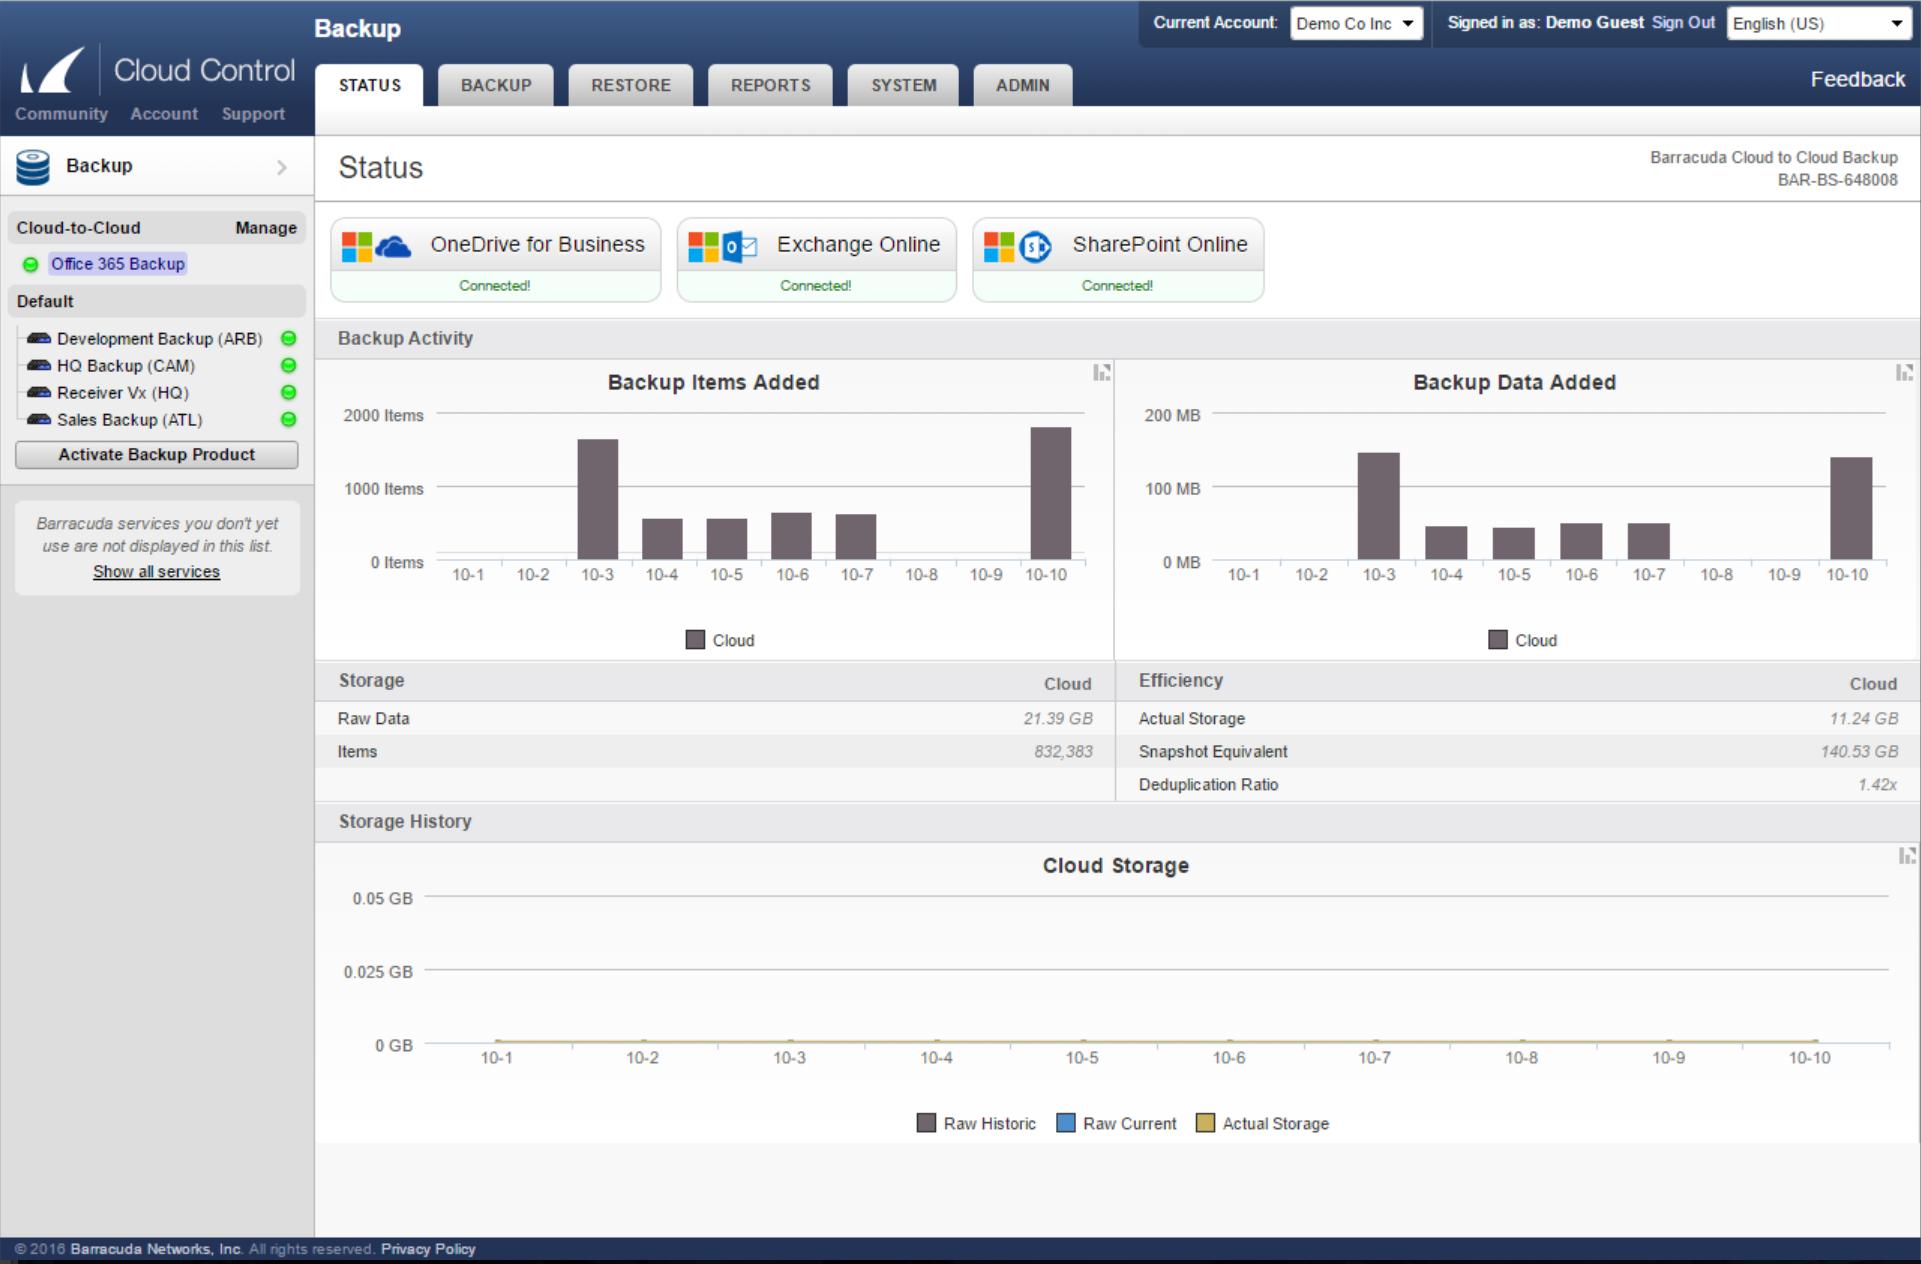Viewport: 1921px width, 1264px height.
Task: Click the device icon beside Receiver Vx (HQ)
Action: pyautogui.click(x=39, y=393)
